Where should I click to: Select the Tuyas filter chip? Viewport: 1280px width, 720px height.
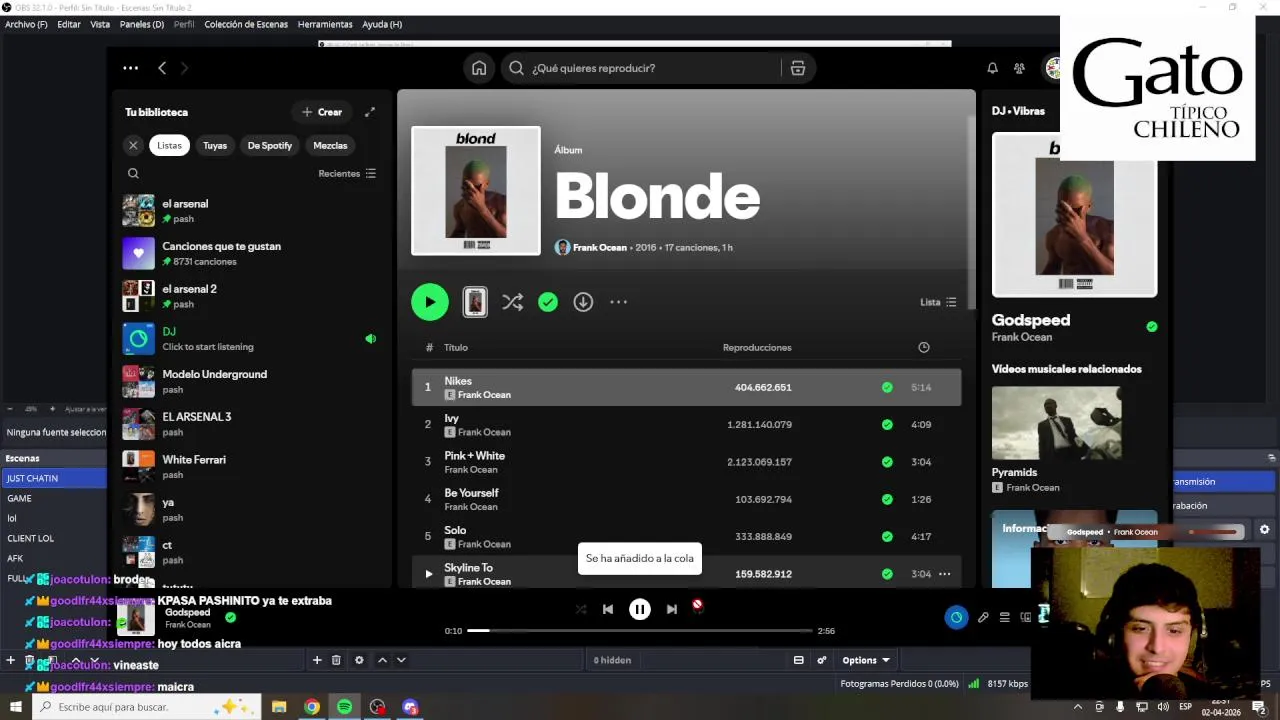[x=215, y=145]
